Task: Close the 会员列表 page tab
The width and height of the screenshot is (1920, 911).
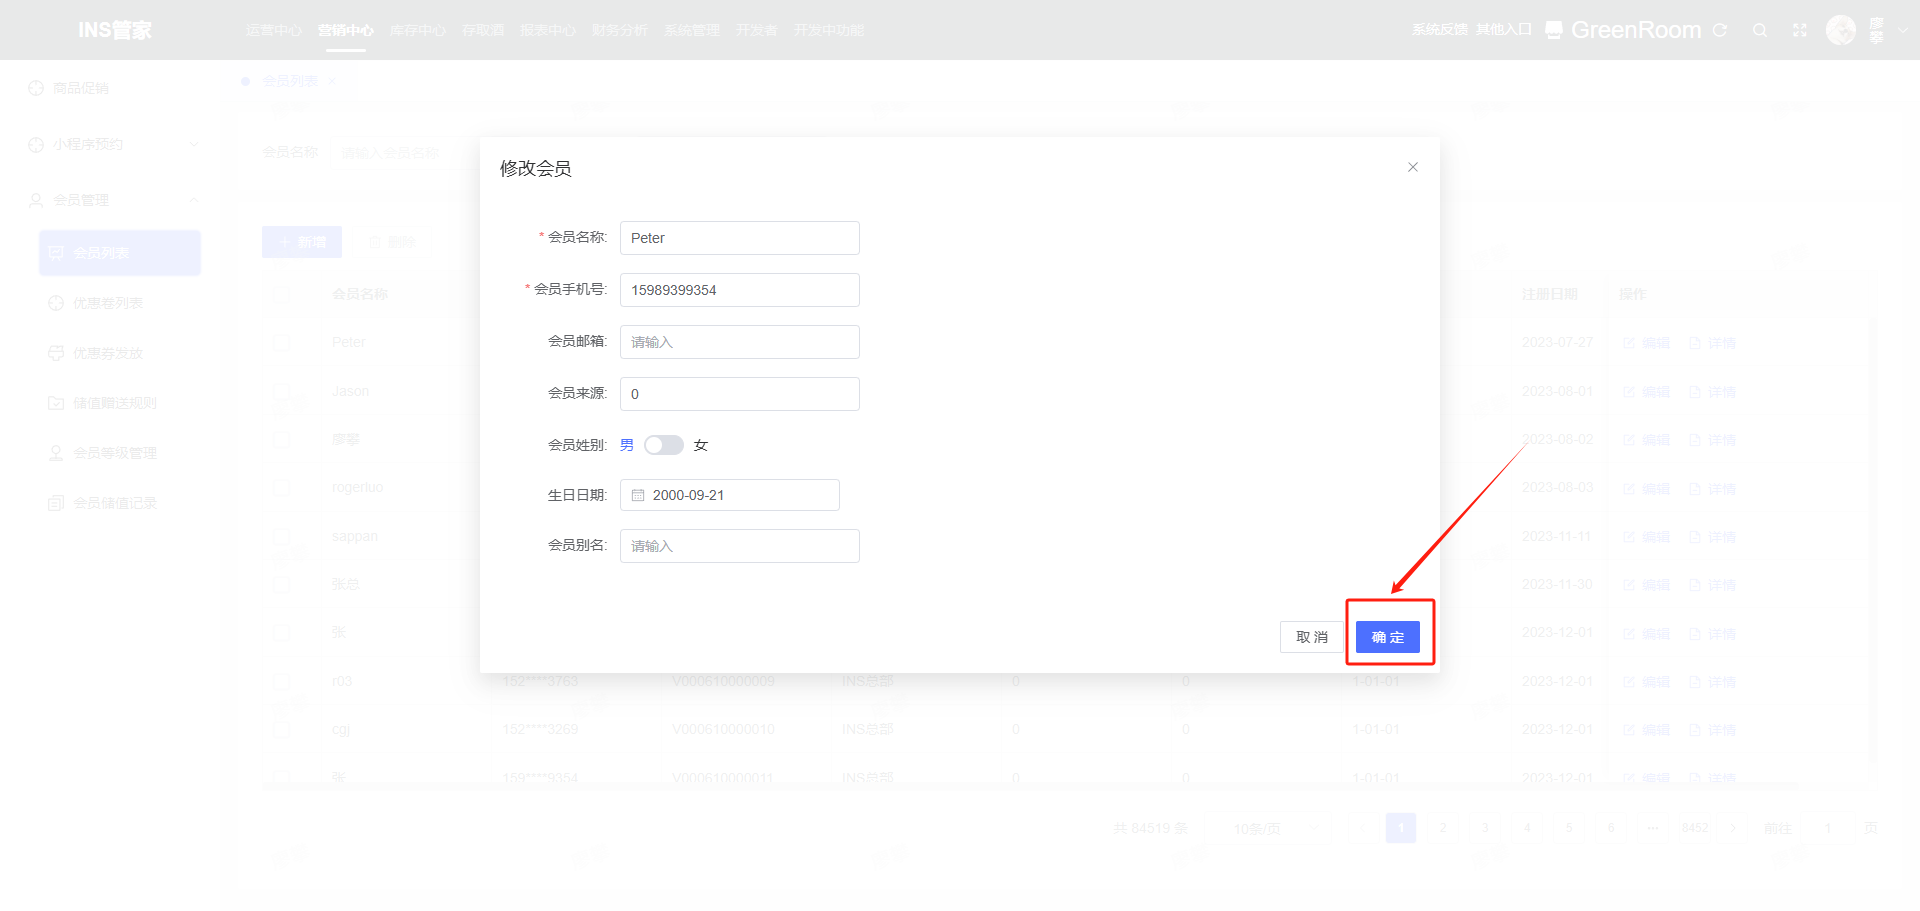Action: click(x=332, y=81)
